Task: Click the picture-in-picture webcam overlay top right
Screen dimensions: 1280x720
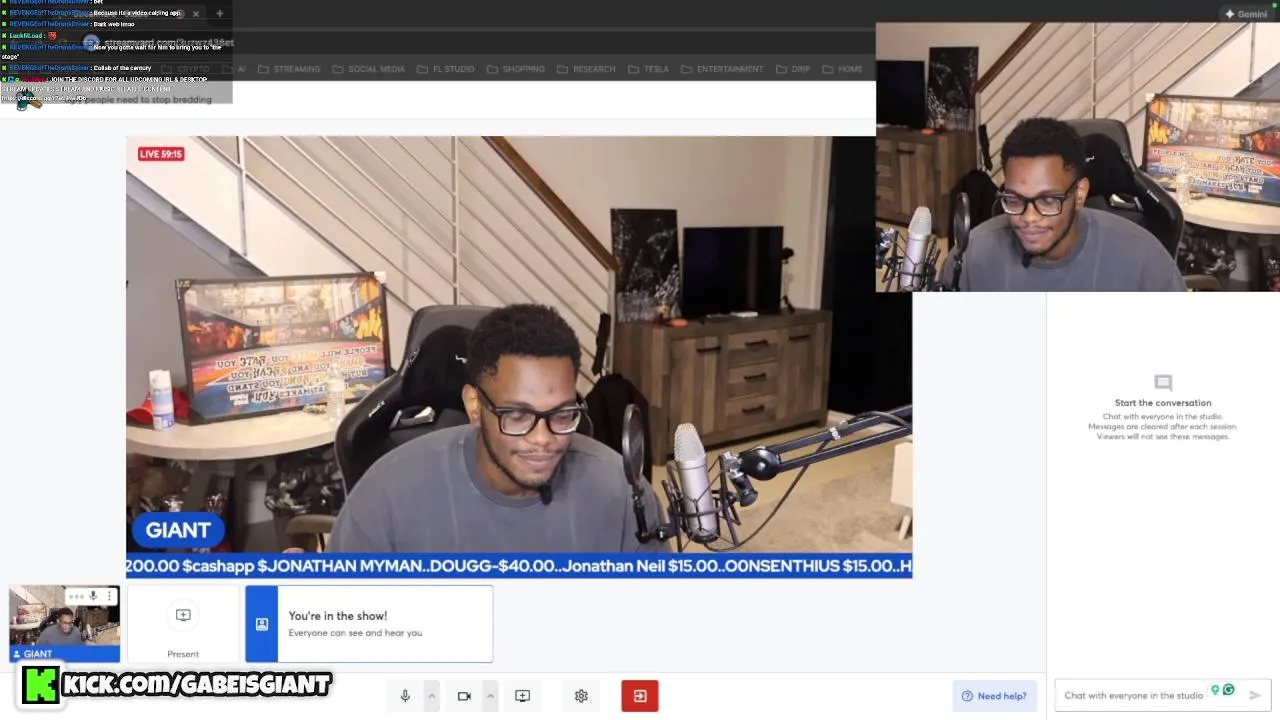Action: (x=1078, y=157)
